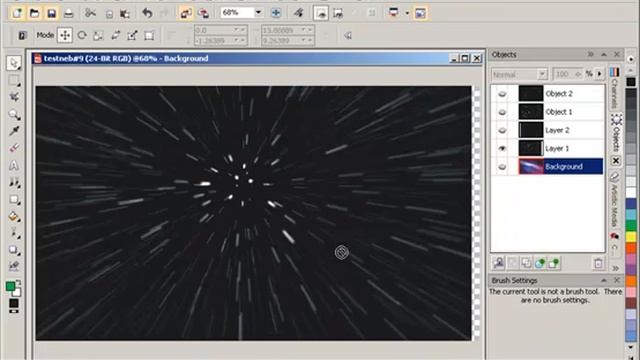The width and height of the screenshot is (640, 360).
Task: Toggle visibility eye of Layer 2
Action: (502, 131)
